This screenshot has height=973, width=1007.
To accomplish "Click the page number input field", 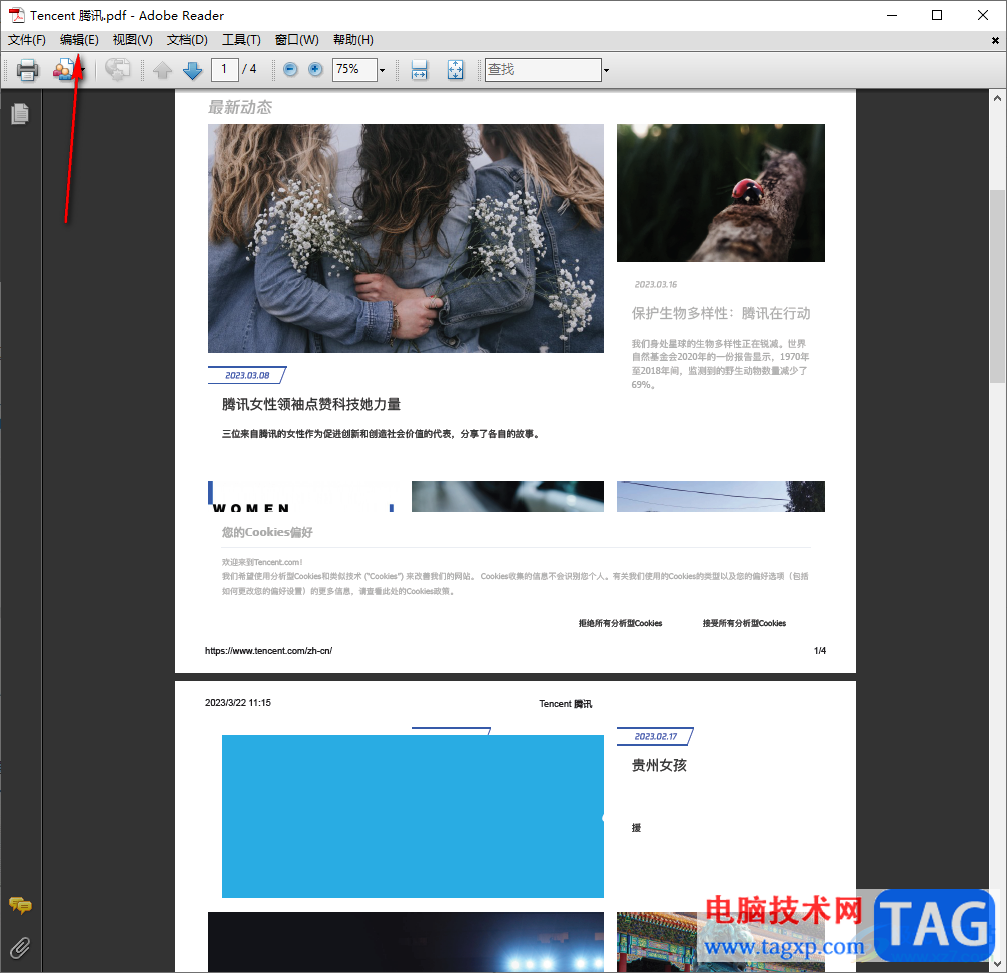I will (x=224, y=69).
